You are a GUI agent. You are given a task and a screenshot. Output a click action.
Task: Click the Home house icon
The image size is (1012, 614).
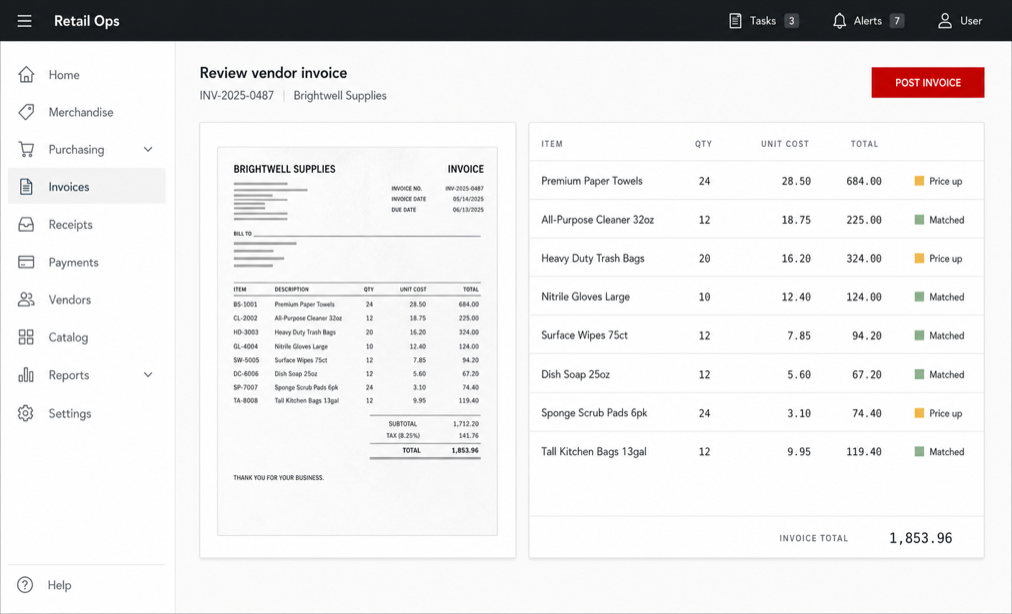(x=26, y=75)
